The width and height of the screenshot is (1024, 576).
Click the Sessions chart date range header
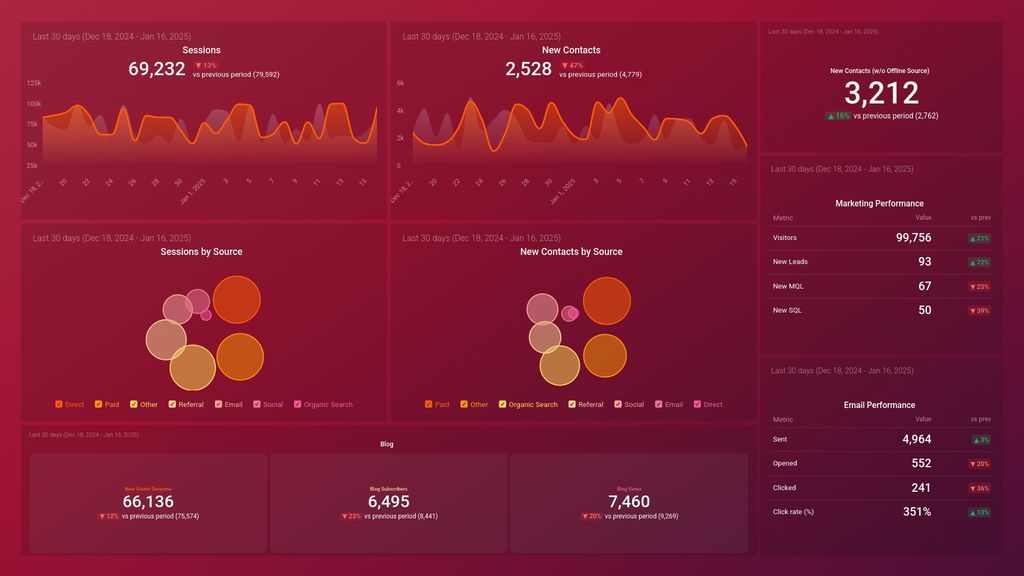tap(112, 37)
